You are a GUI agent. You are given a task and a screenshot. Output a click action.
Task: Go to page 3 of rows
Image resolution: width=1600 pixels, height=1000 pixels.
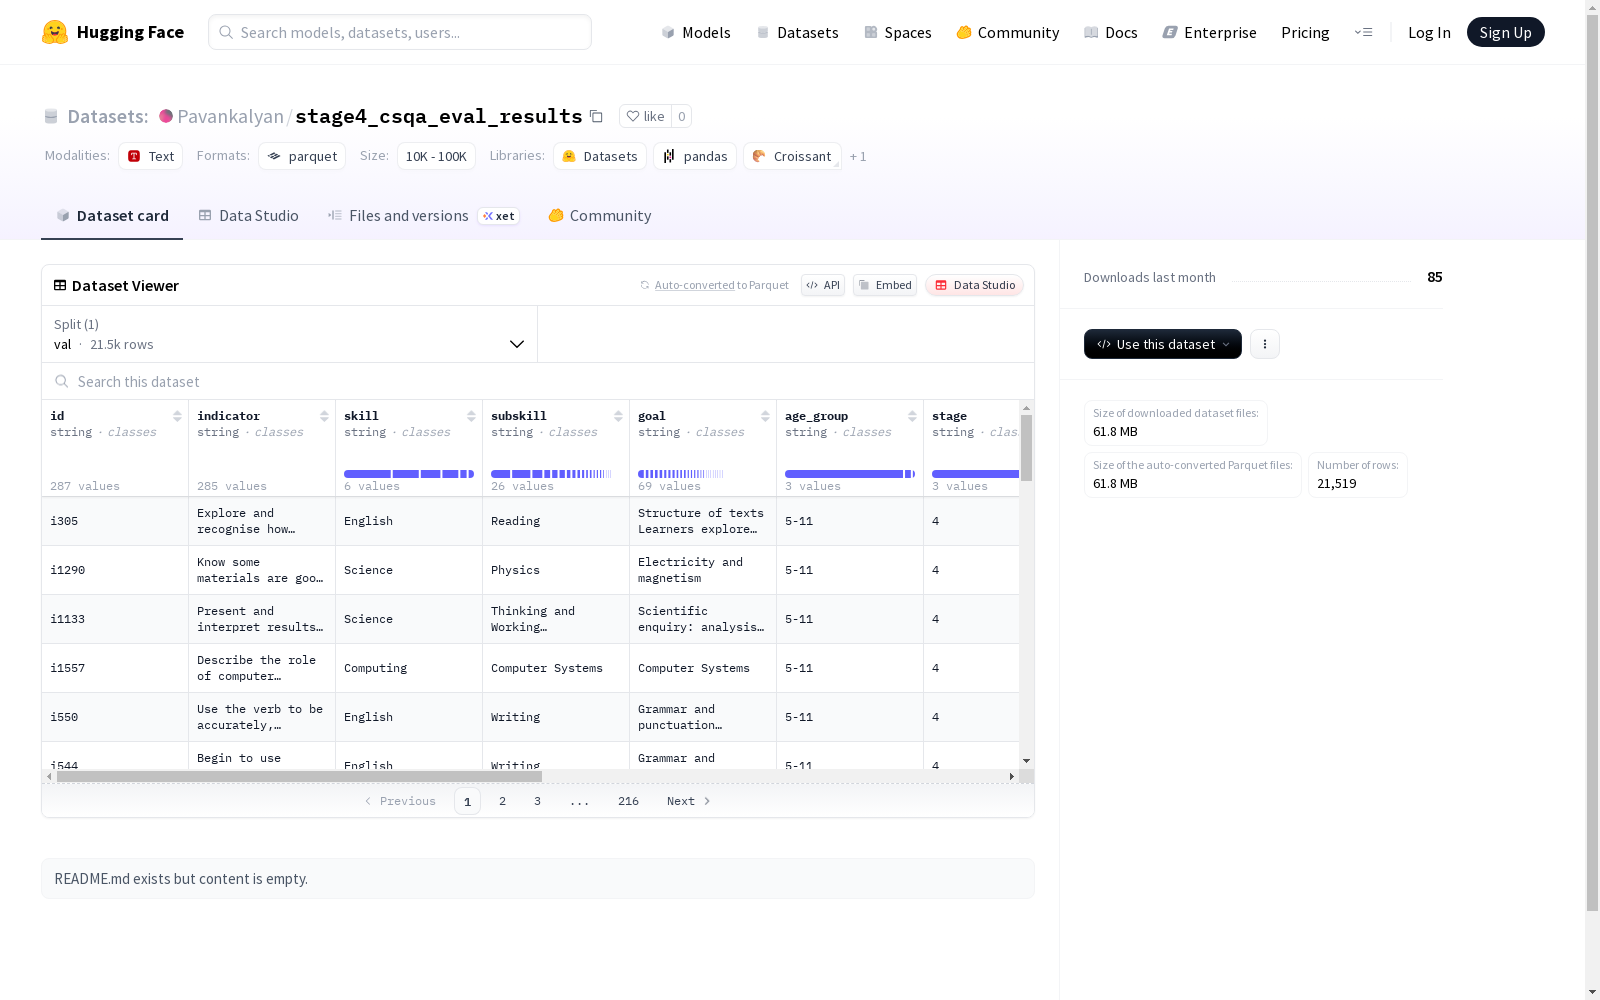[x=537, y=801]
